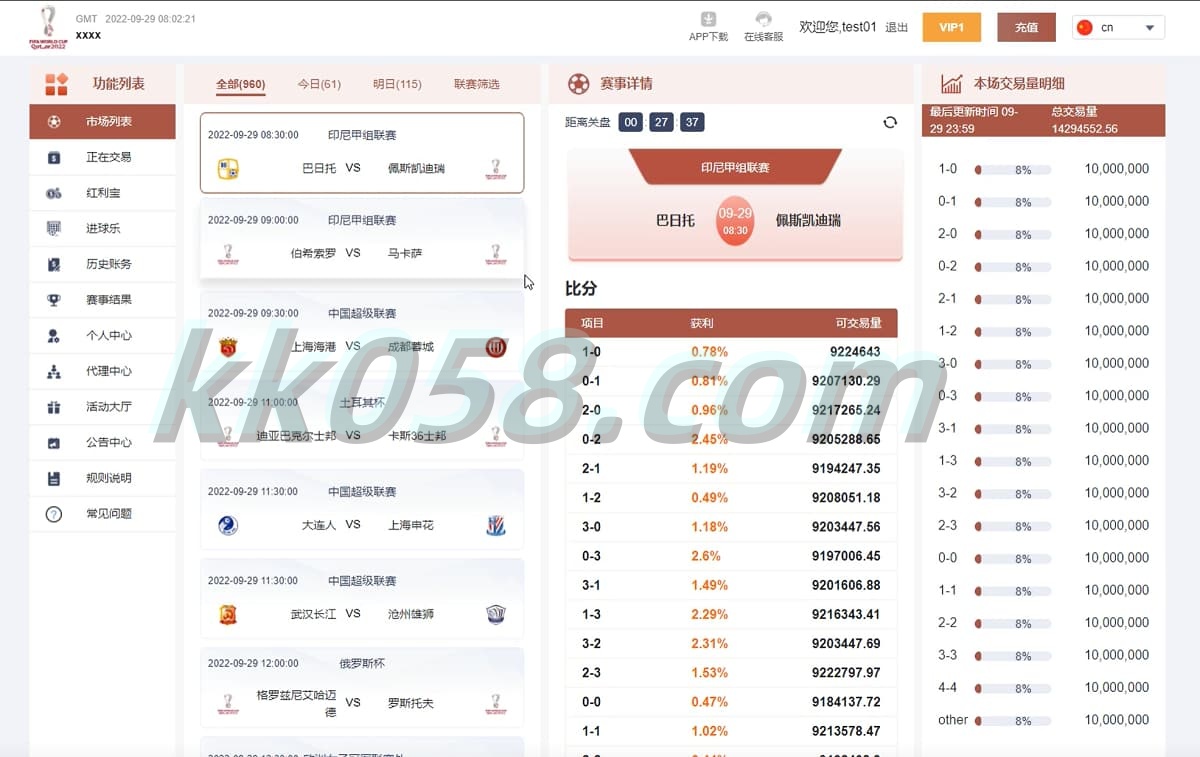
Task: Click 沧州雄狮 team badge
Action: click(x=496, y=614)
